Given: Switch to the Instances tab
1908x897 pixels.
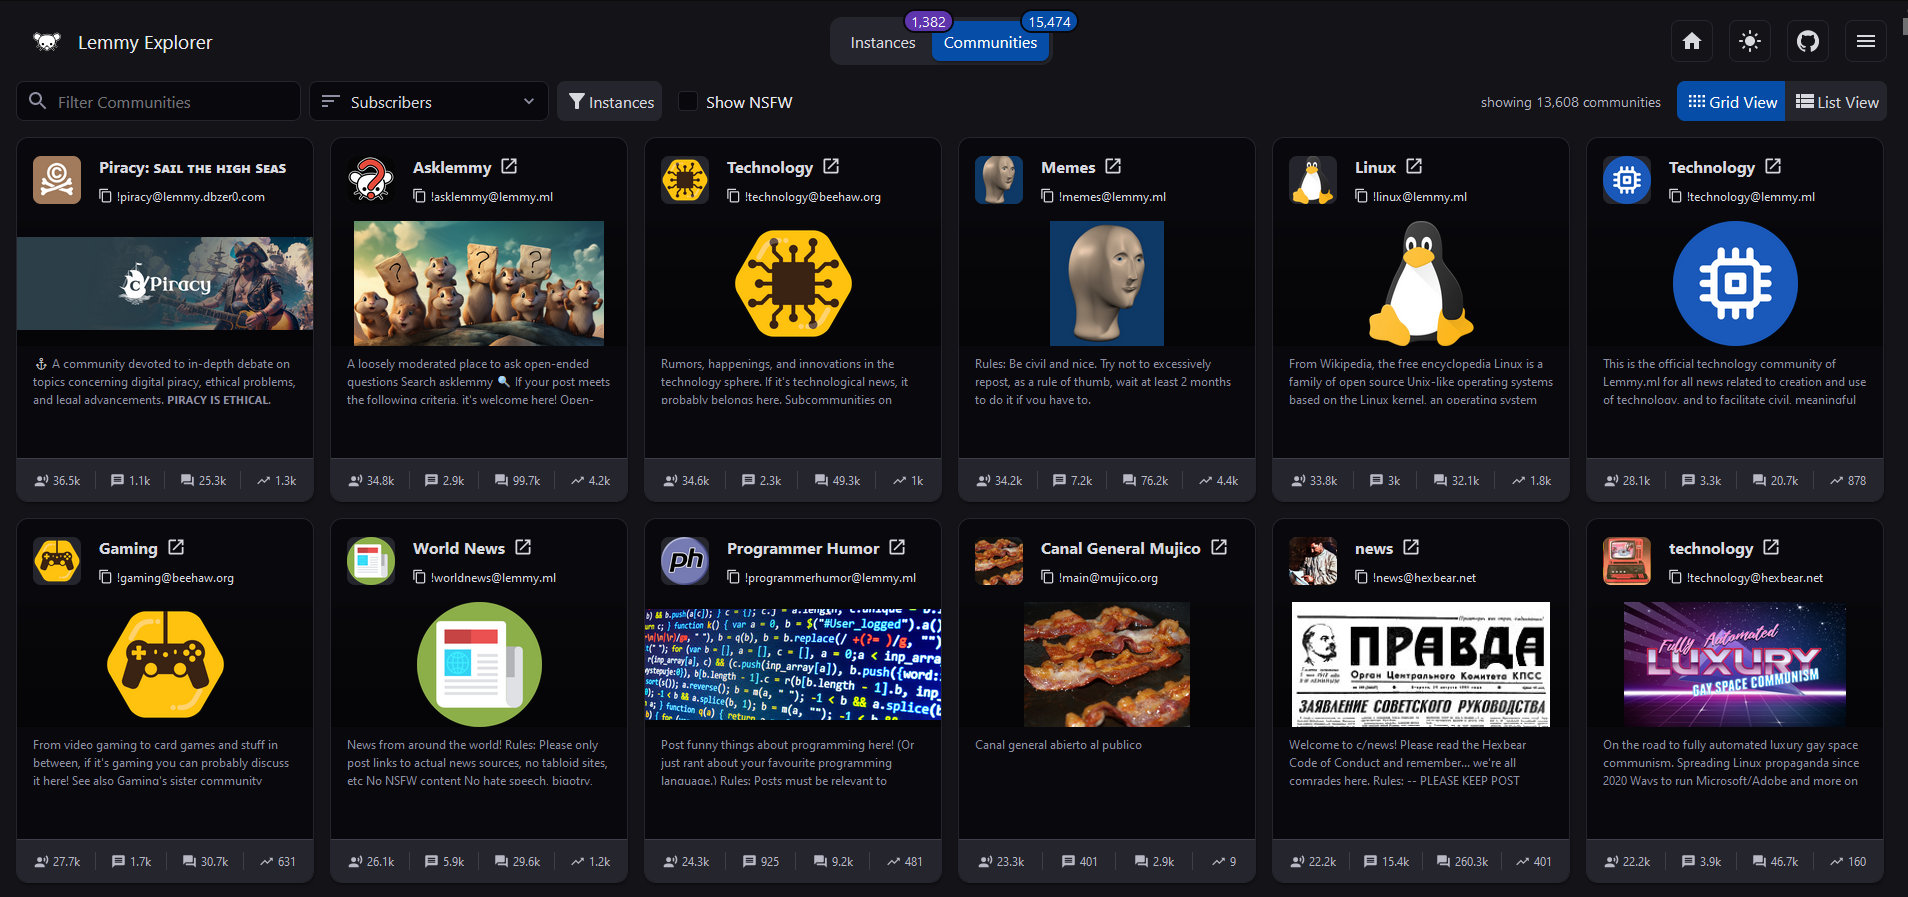Looking at the screenshot, I should point(883,43).
